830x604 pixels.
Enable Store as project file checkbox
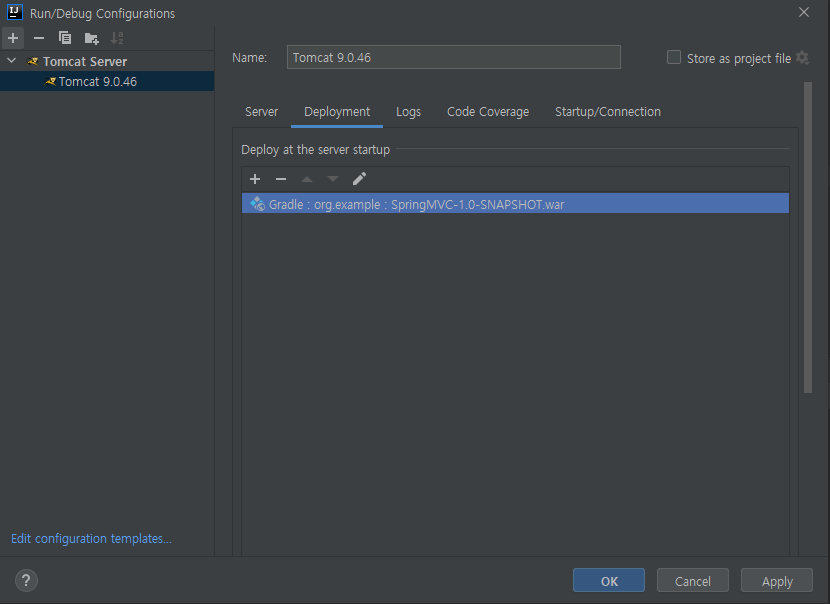(x=673, y=57)
